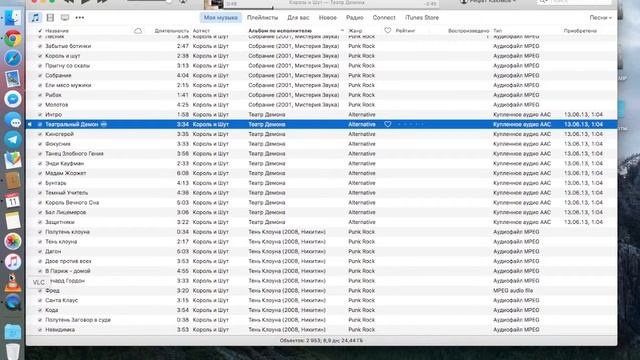
Task: Open Safari from the Dock
Action: [x=13, y=58]
